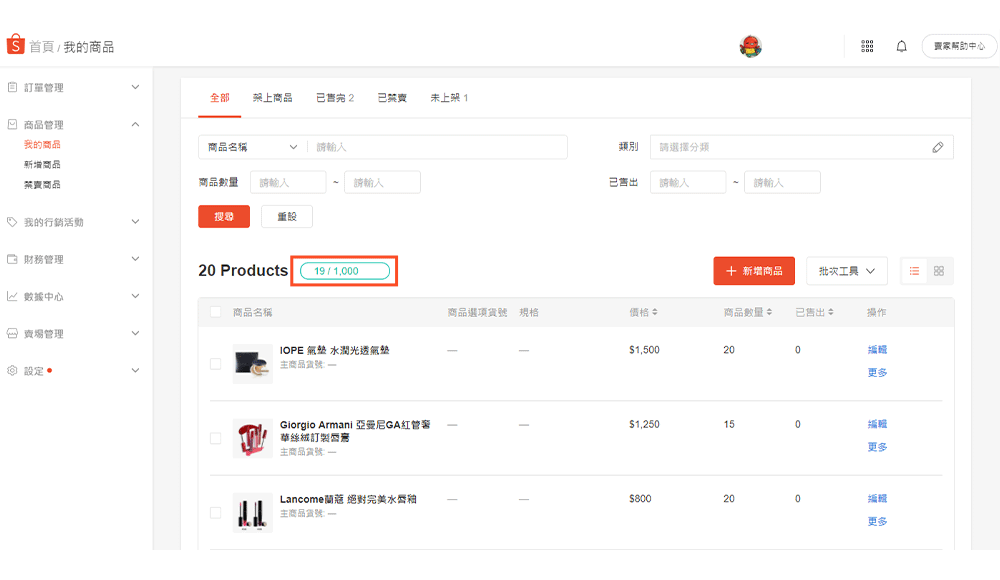
Task: Switch to grid view layout icon
Action: click(939, 271)
